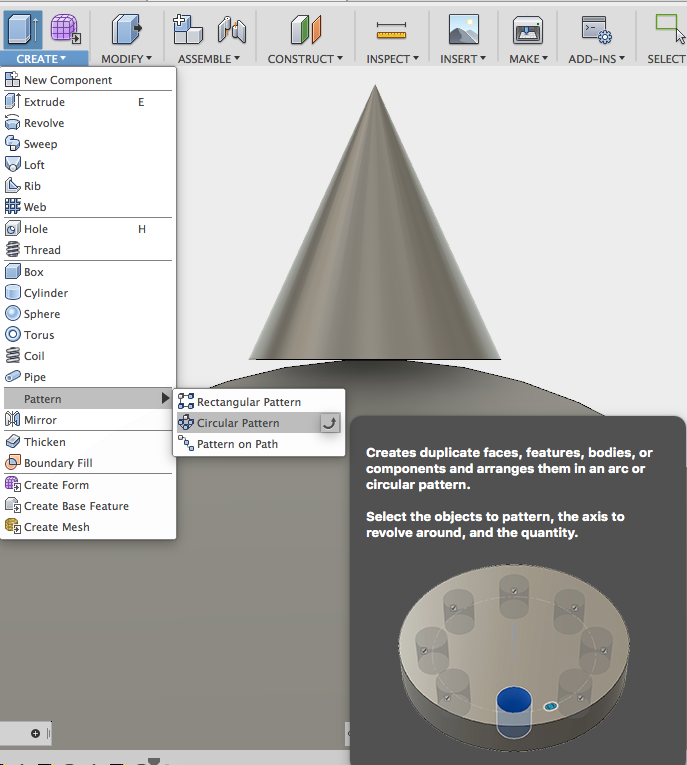Choose Sweep from Create menu

point(88,144)
